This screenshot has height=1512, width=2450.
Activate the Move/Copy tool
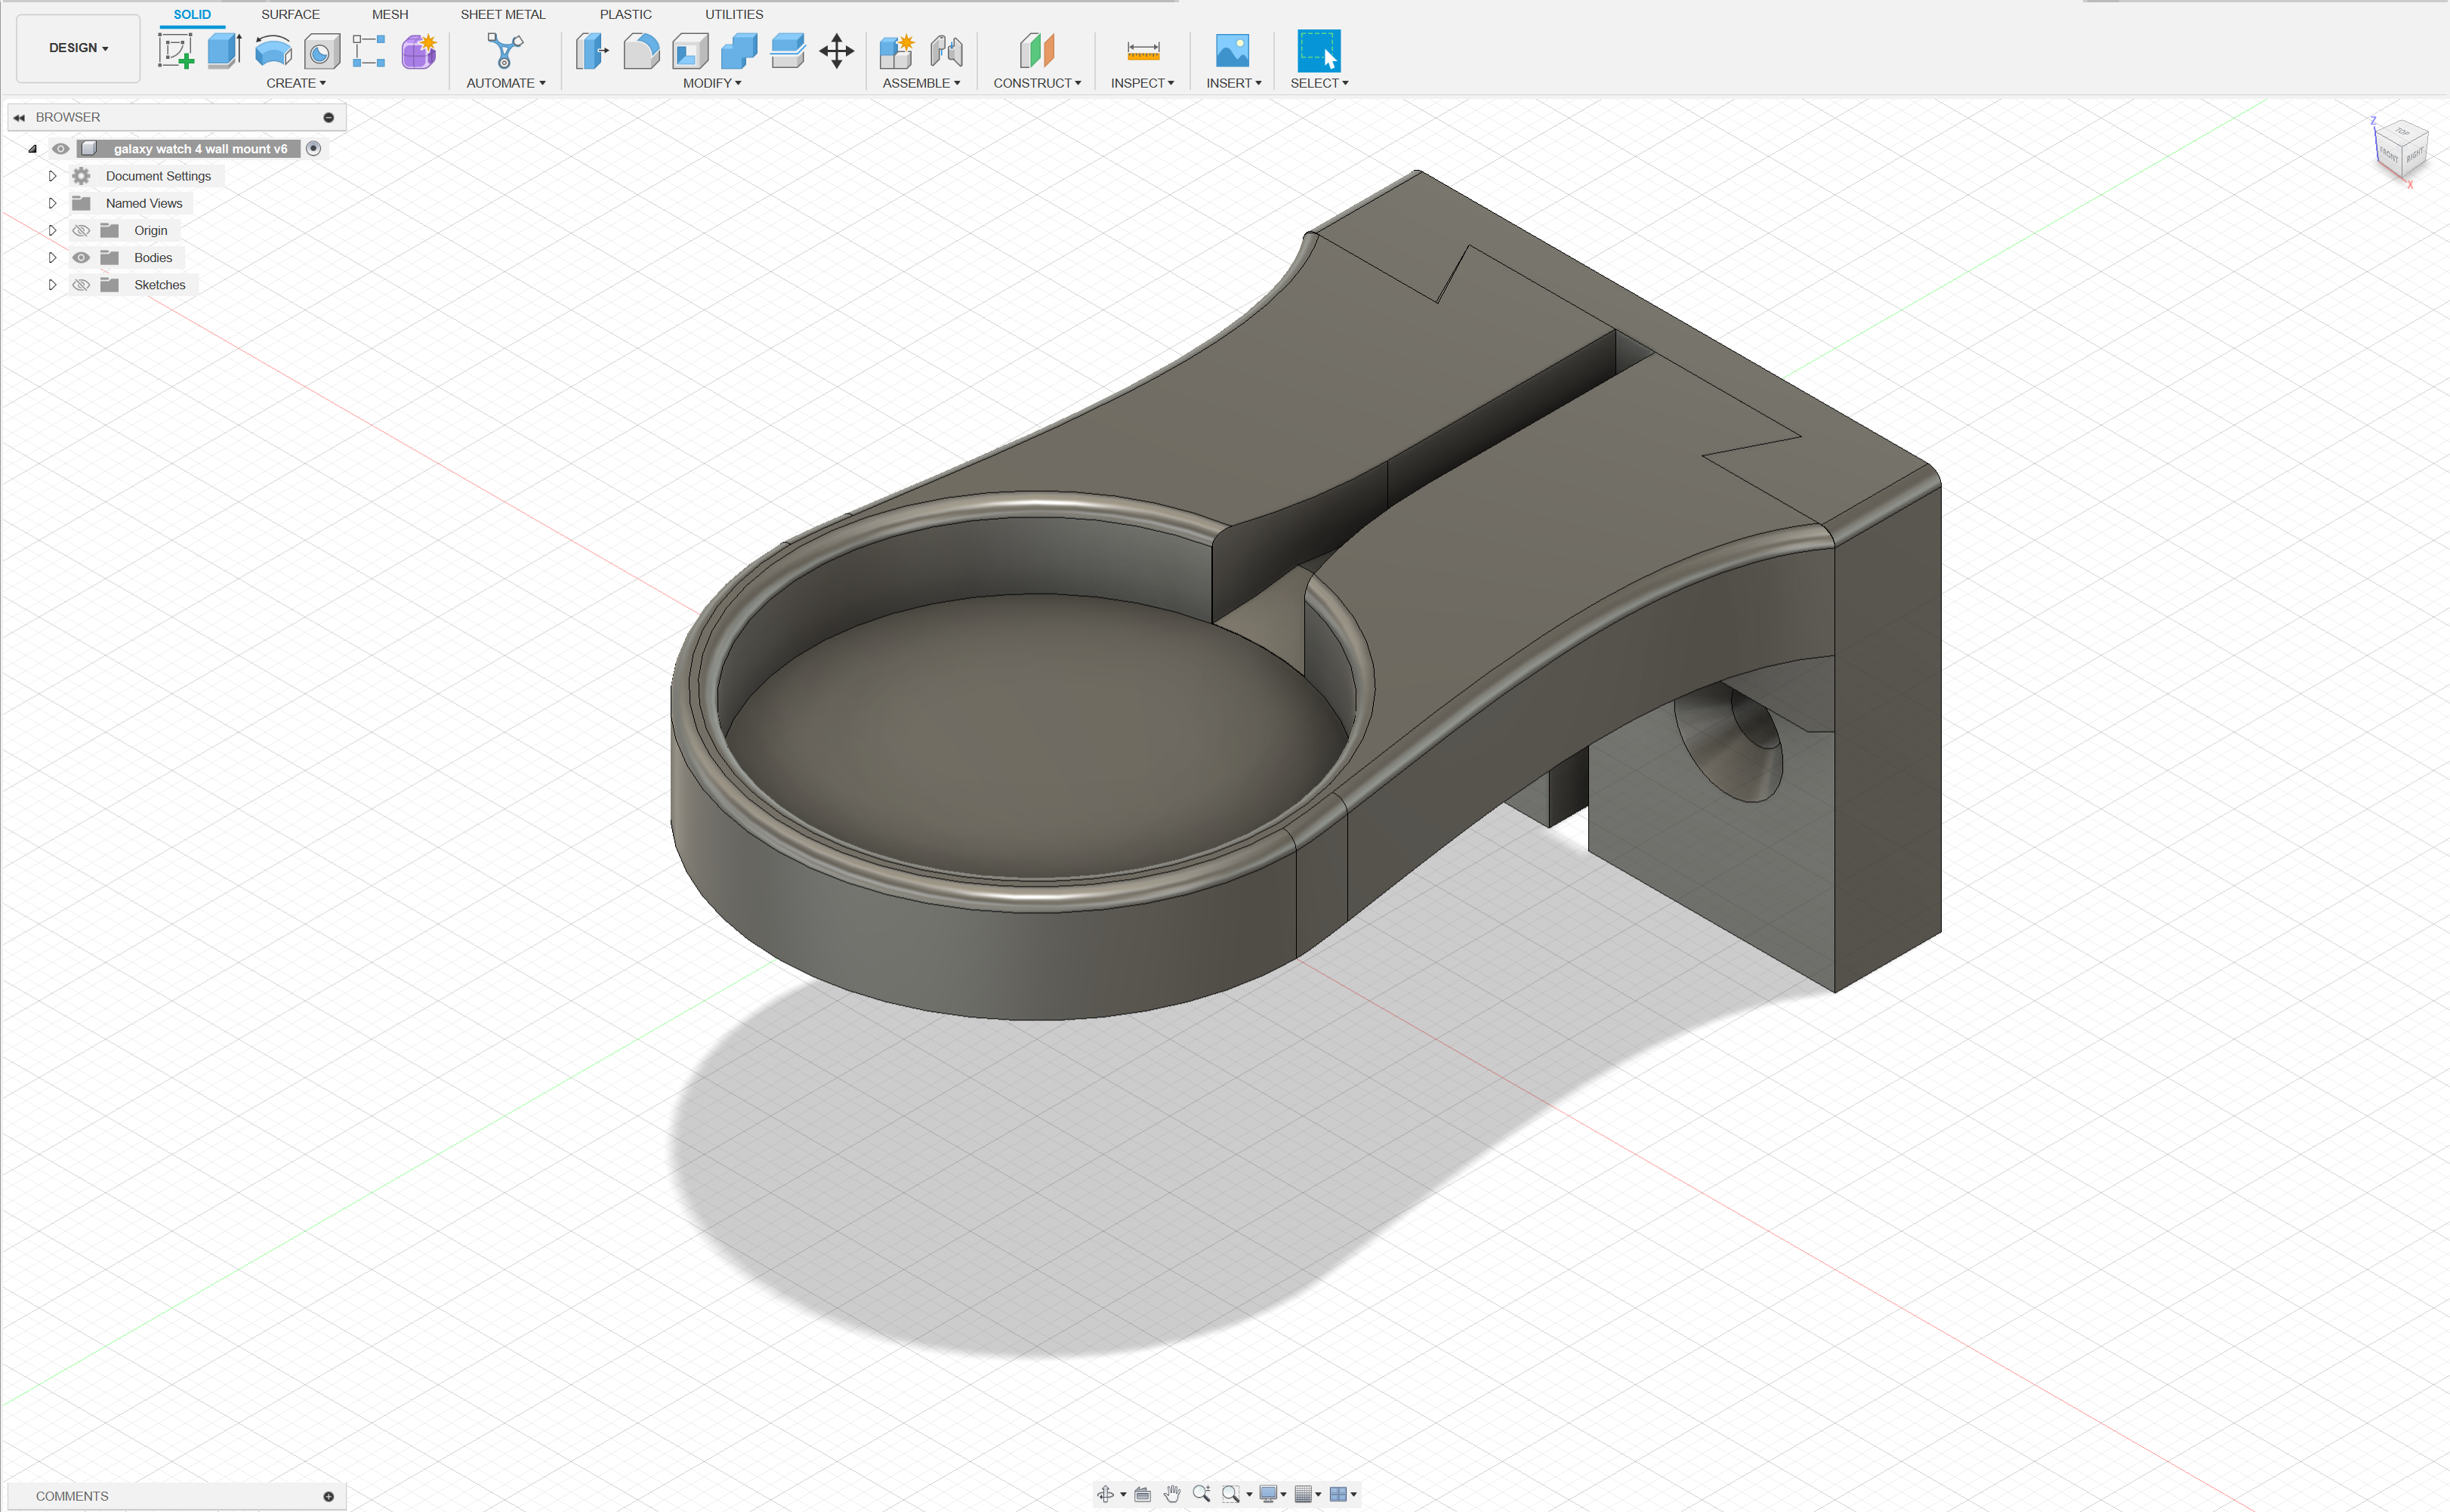[836, 50]
